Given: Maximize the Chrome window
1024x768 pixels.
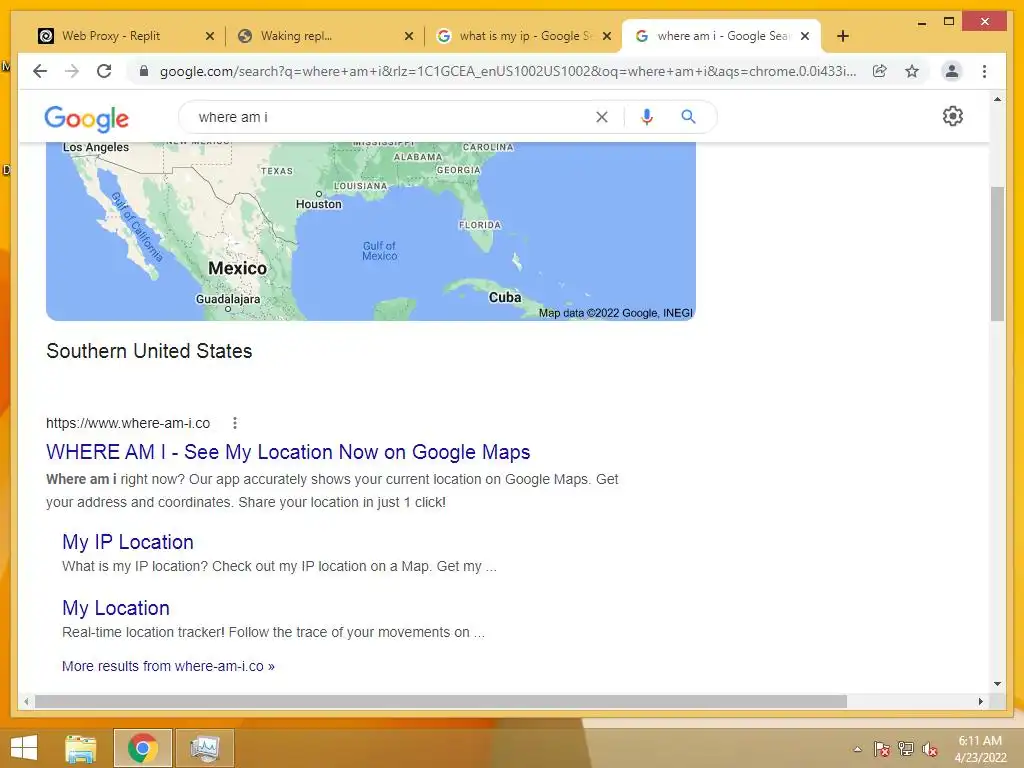Looking at the screenshot, I should (949, 22).
